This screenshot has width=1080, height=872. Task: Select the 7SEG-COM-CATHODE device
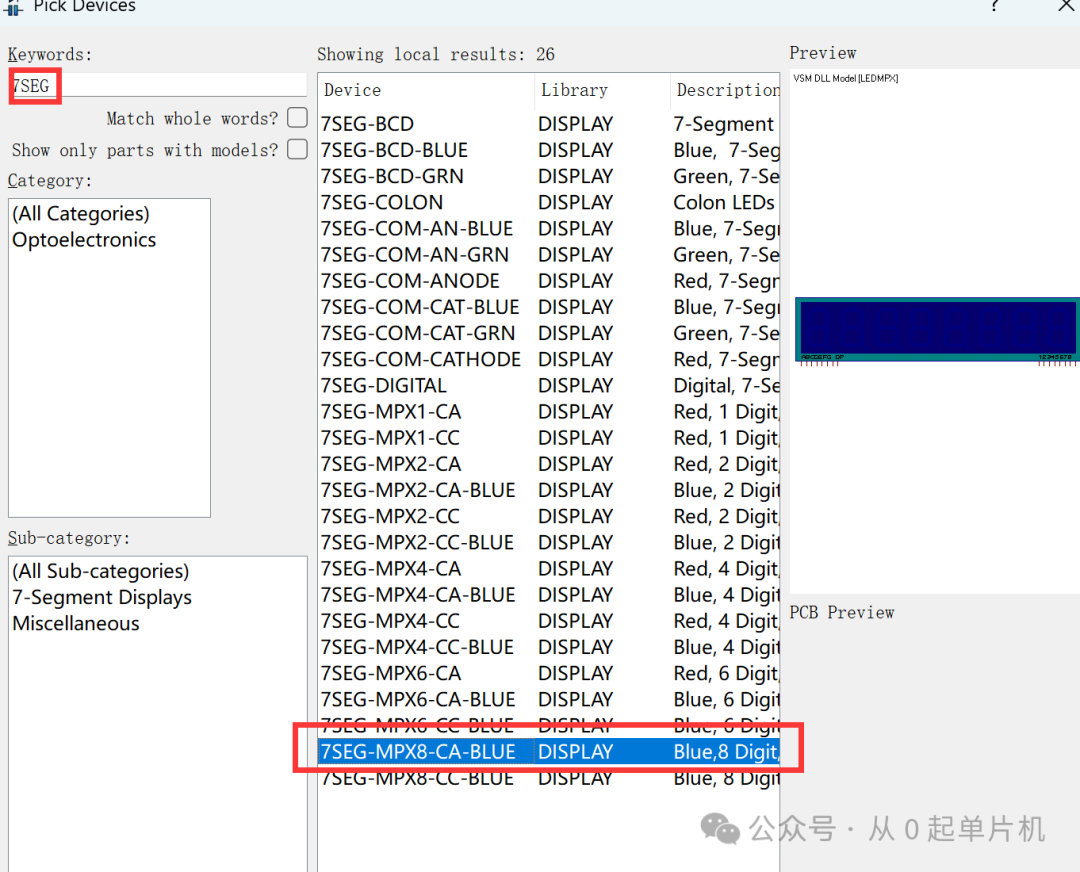coord(548,360)
